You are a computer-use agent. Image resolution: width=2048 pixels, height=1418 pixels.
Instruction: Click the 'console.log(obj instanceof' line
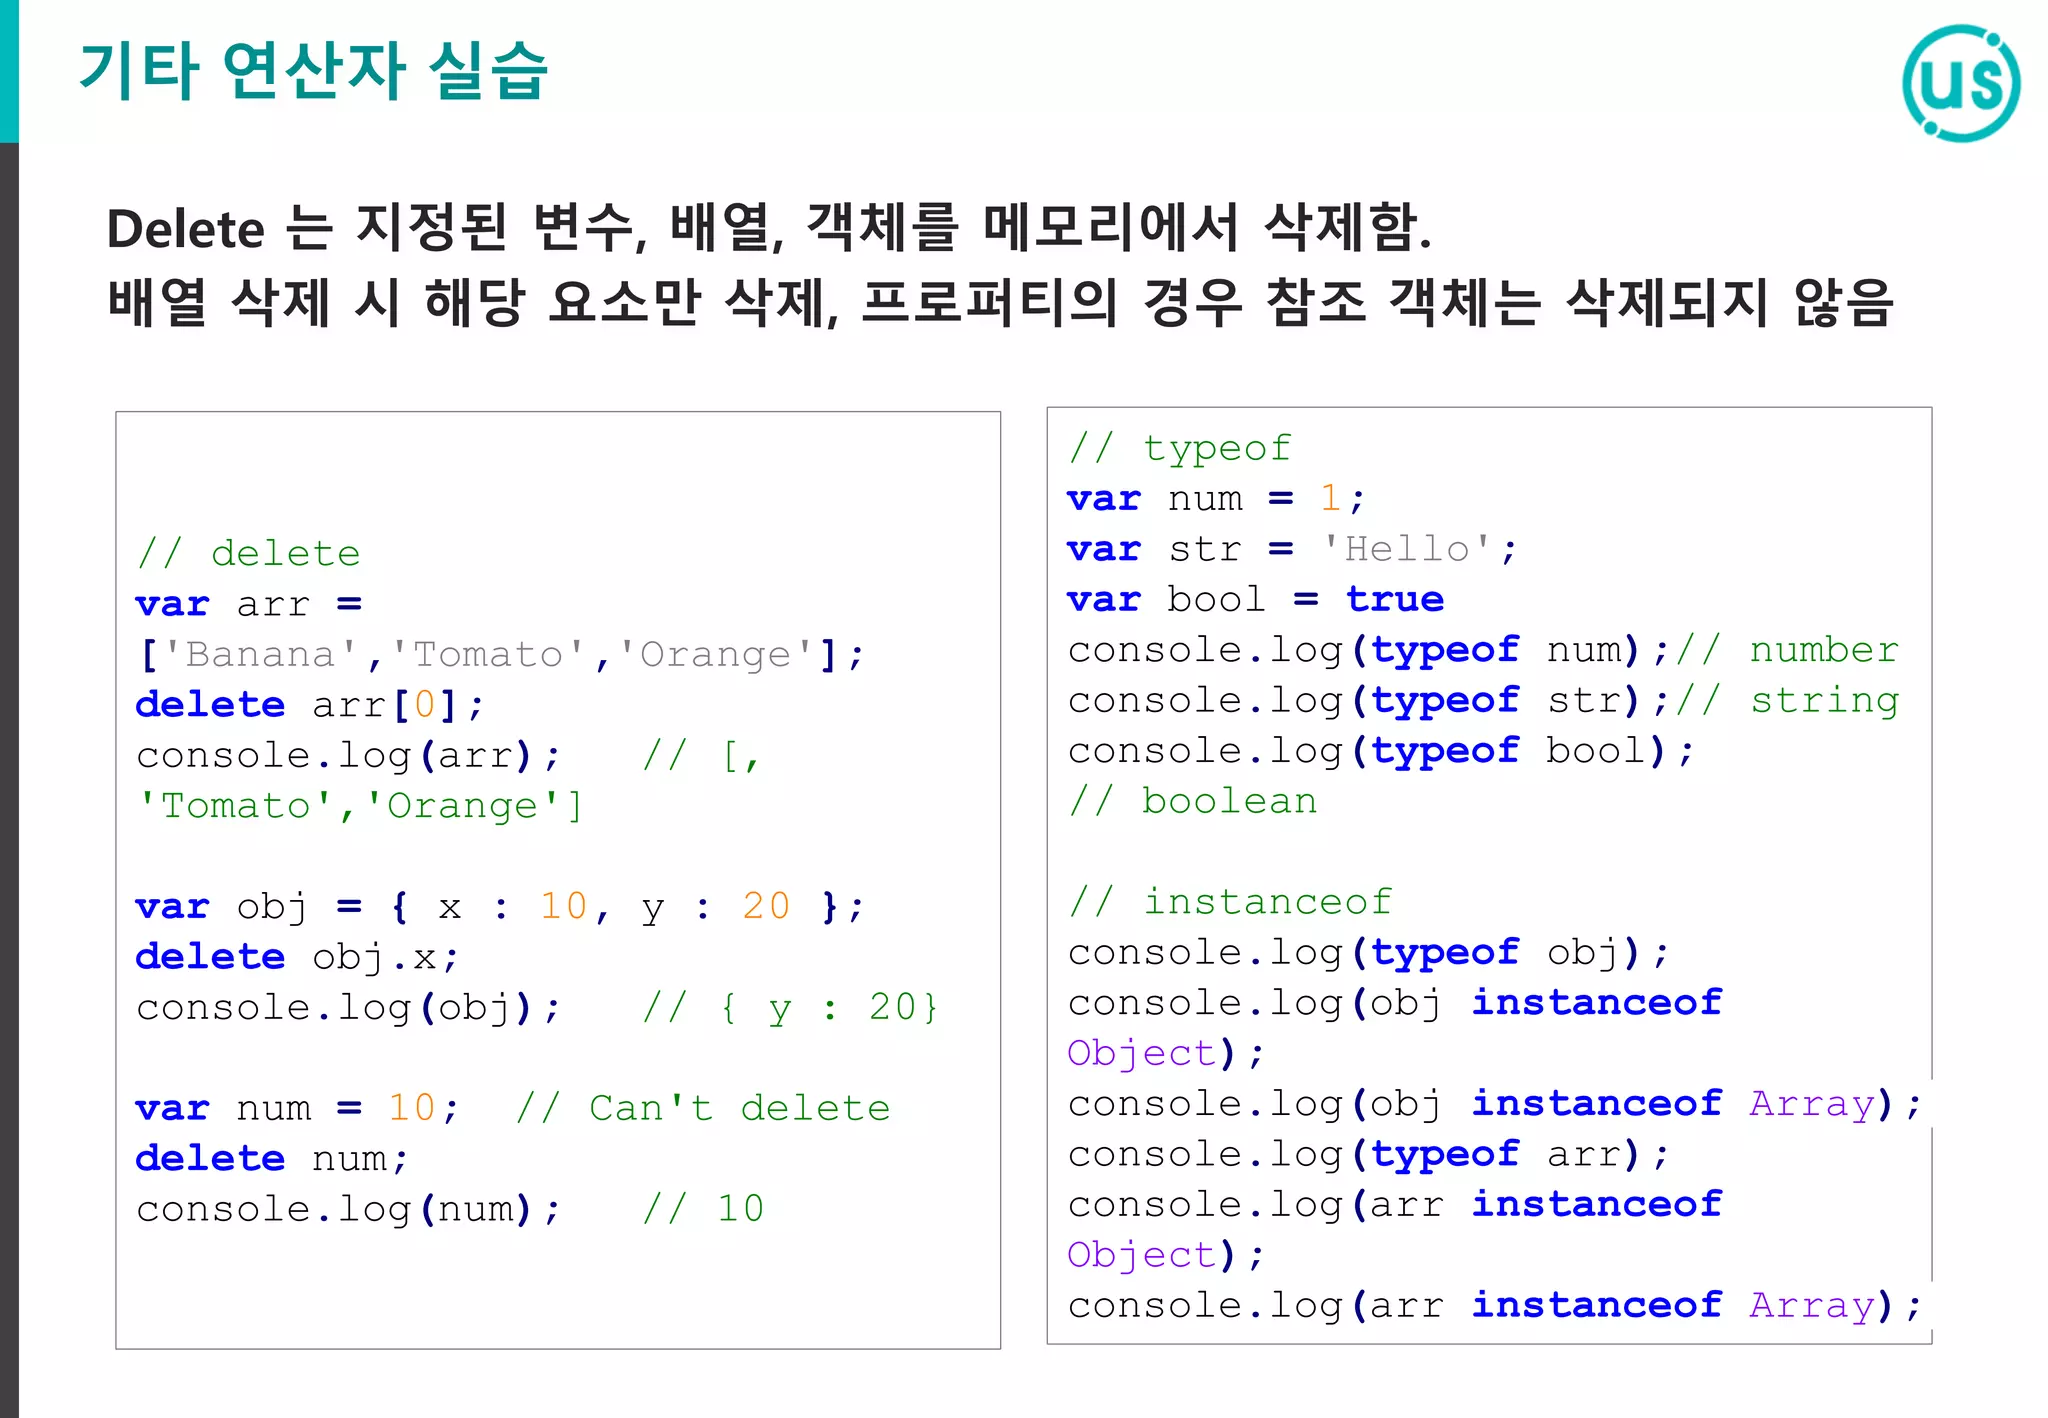point(1394,1003)
